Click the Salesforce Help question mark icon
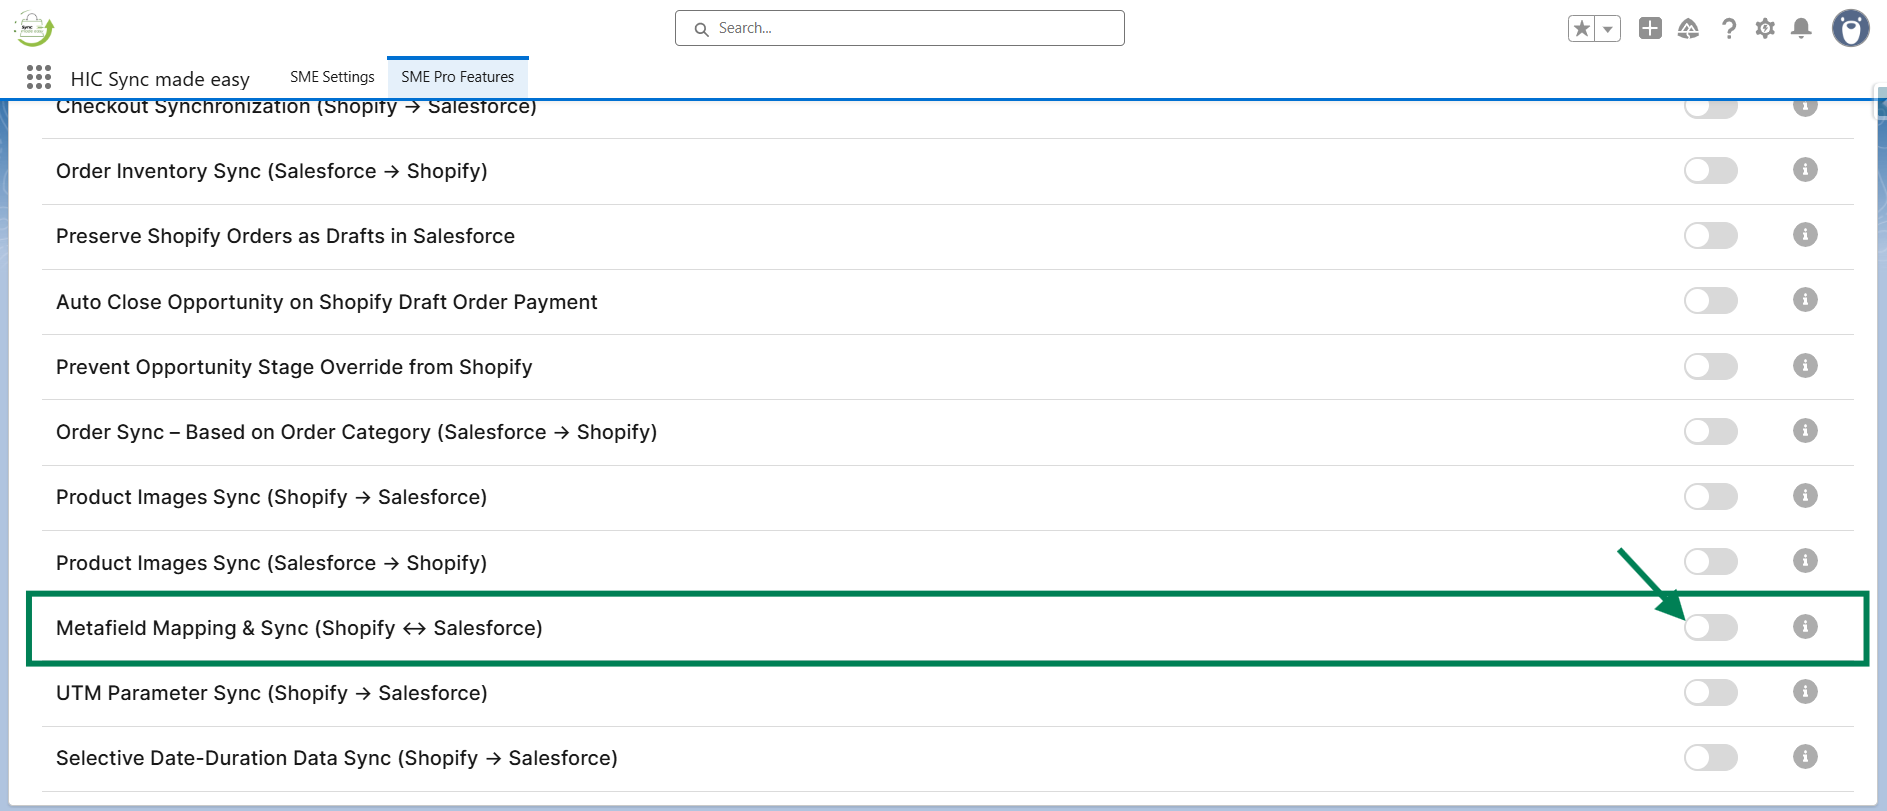This screenshot has width=1887, height=811. pos(1728,28)
